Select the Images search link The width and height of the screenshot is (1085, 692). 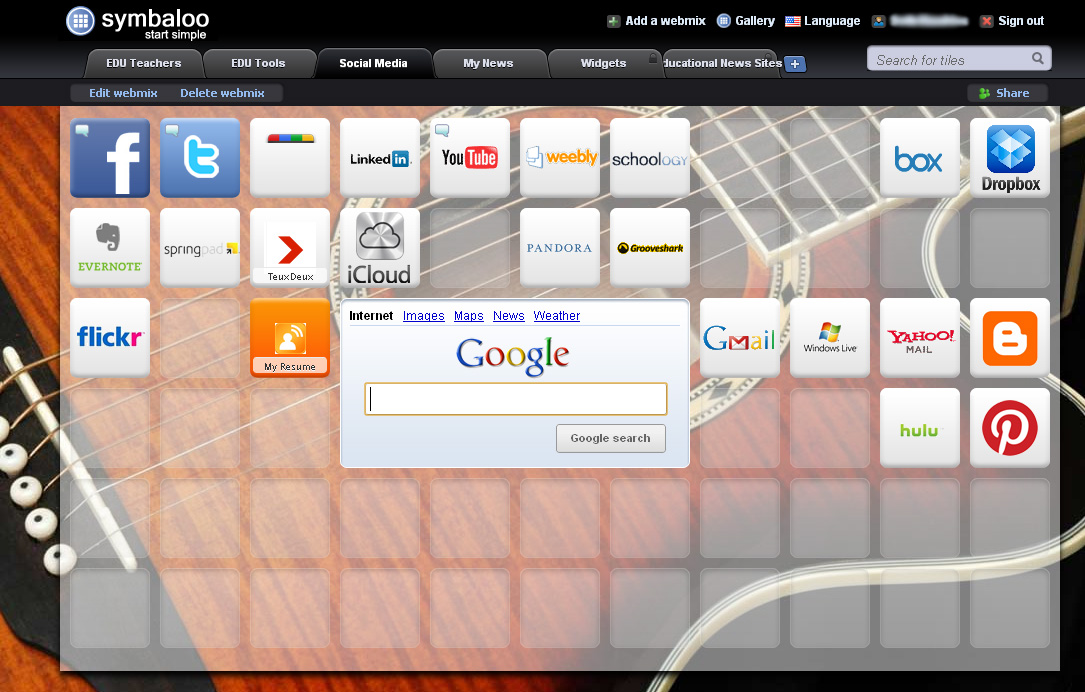(x=423, y=316)
